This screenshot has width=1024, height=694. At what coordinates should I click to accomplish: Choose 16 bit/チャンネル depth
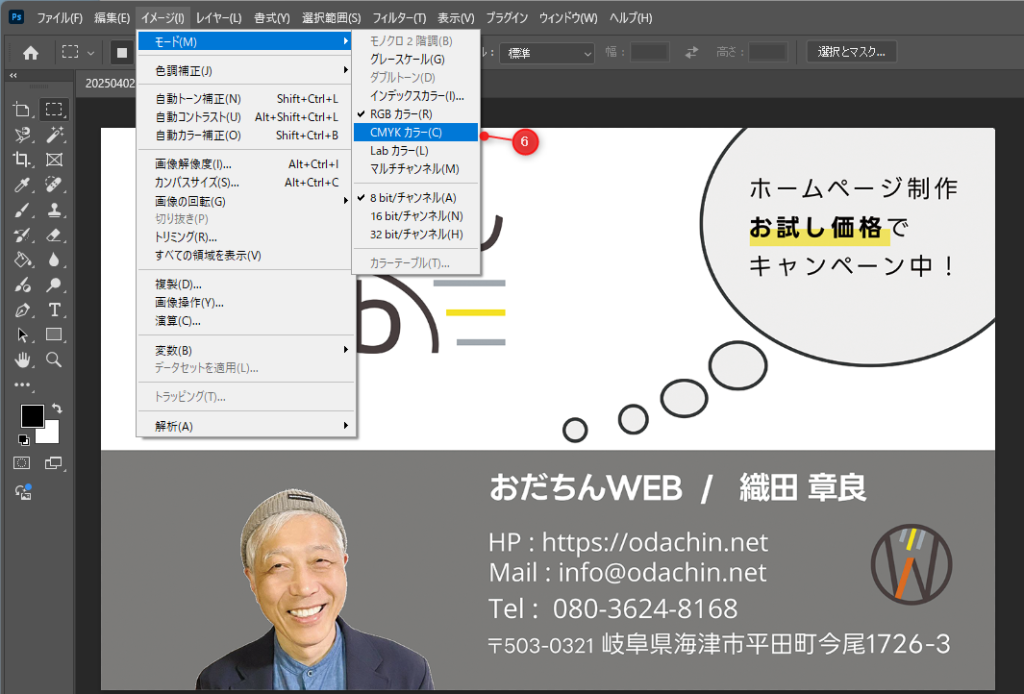(x=416, y=216)
